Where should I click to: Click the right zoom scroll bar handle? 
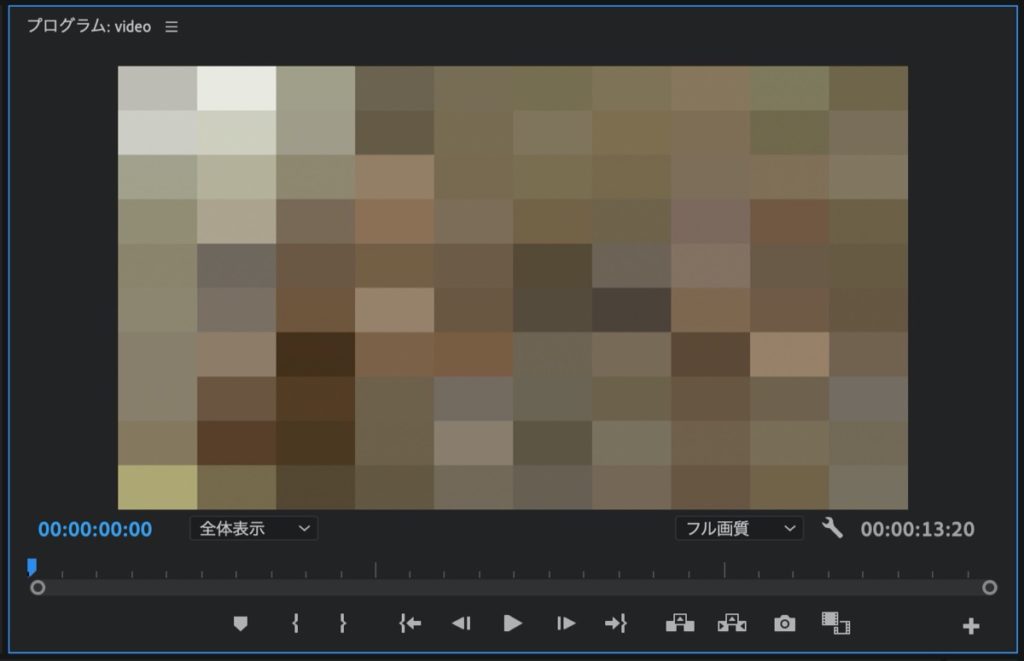pyautogui.click(x=989, y=588)
